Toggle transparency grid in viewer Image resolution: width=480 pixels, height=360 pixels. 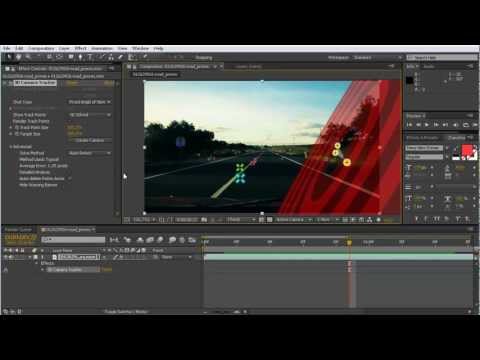pyautogui.click(x=270, y=220)
